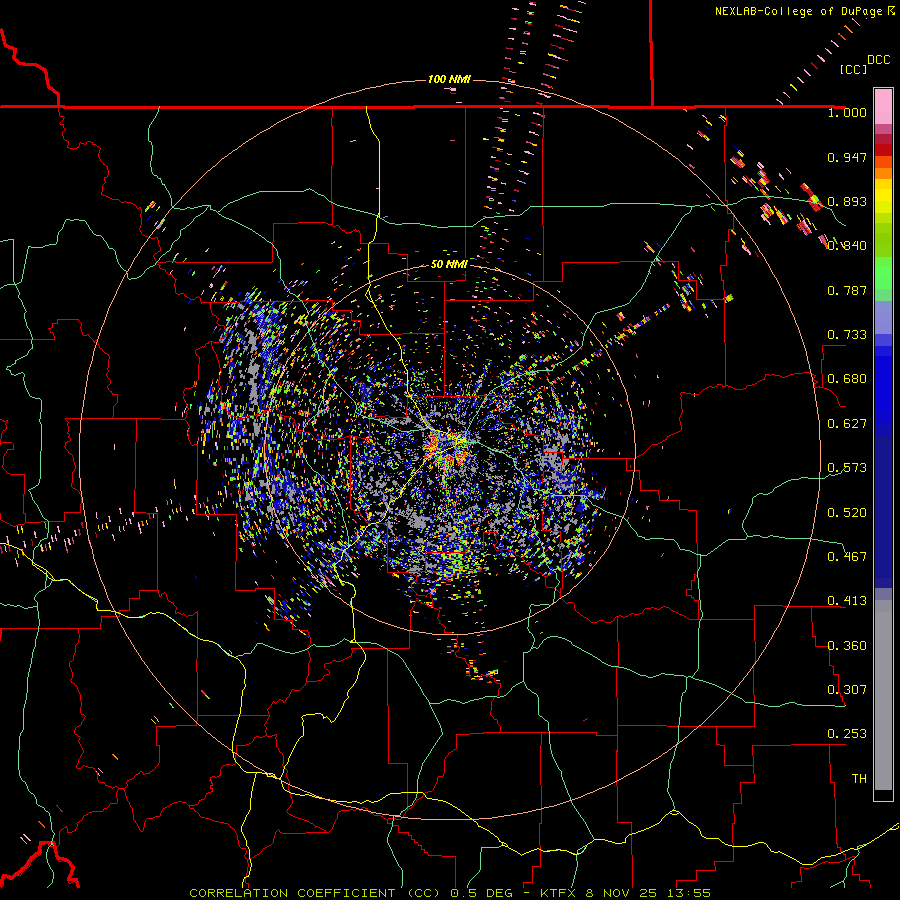The width and height of the screenshot is (900, 900).
Task: Click the pink top segment of color bar
Action: point(883,106)
